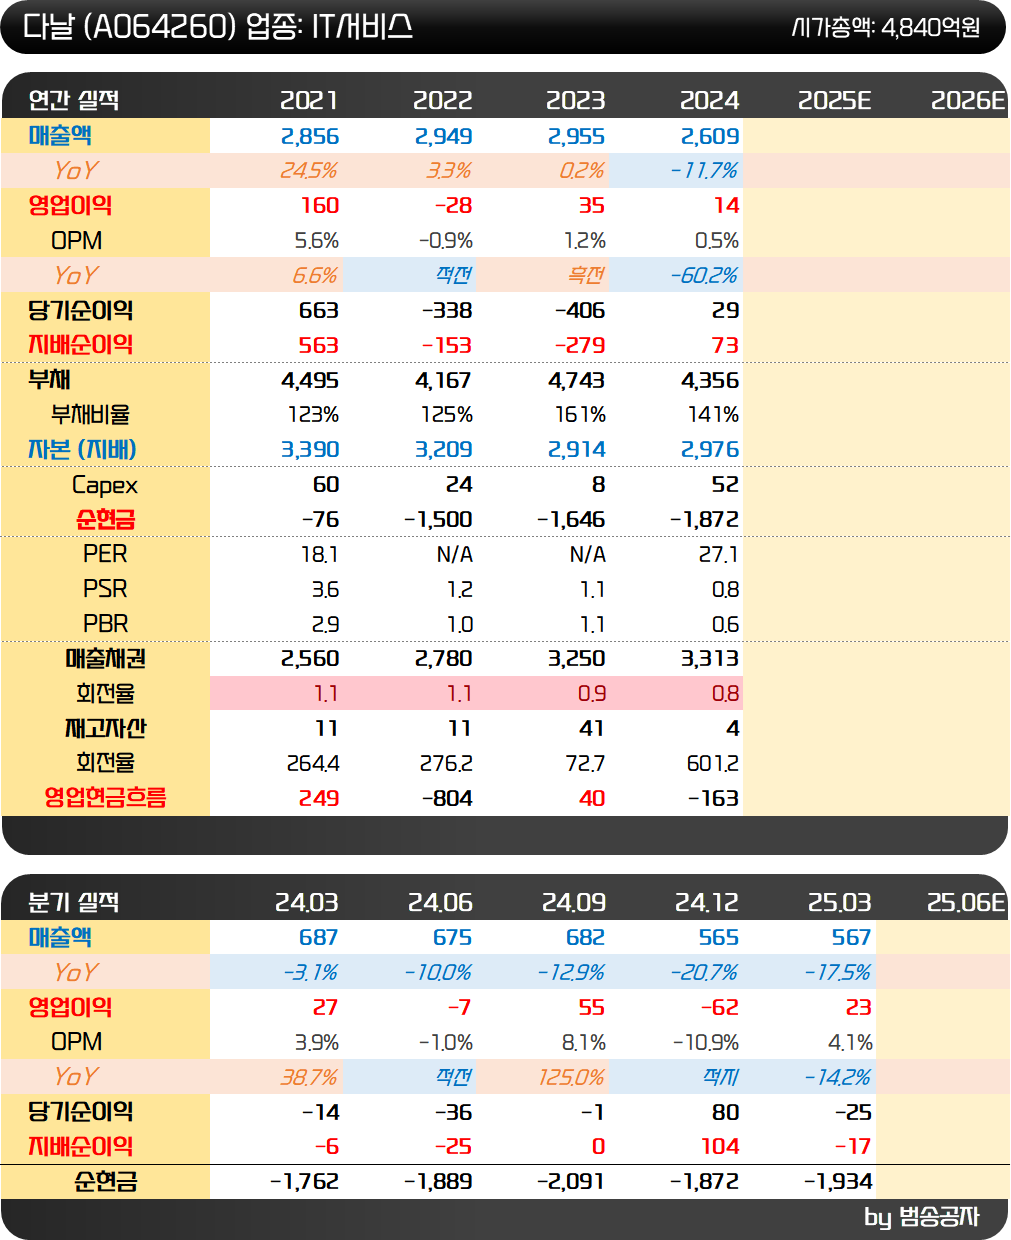Click the 매출채권 value 3,313
This screenshot has width=1011, height=1240.
pyautogui.click(x=710, y=658)
